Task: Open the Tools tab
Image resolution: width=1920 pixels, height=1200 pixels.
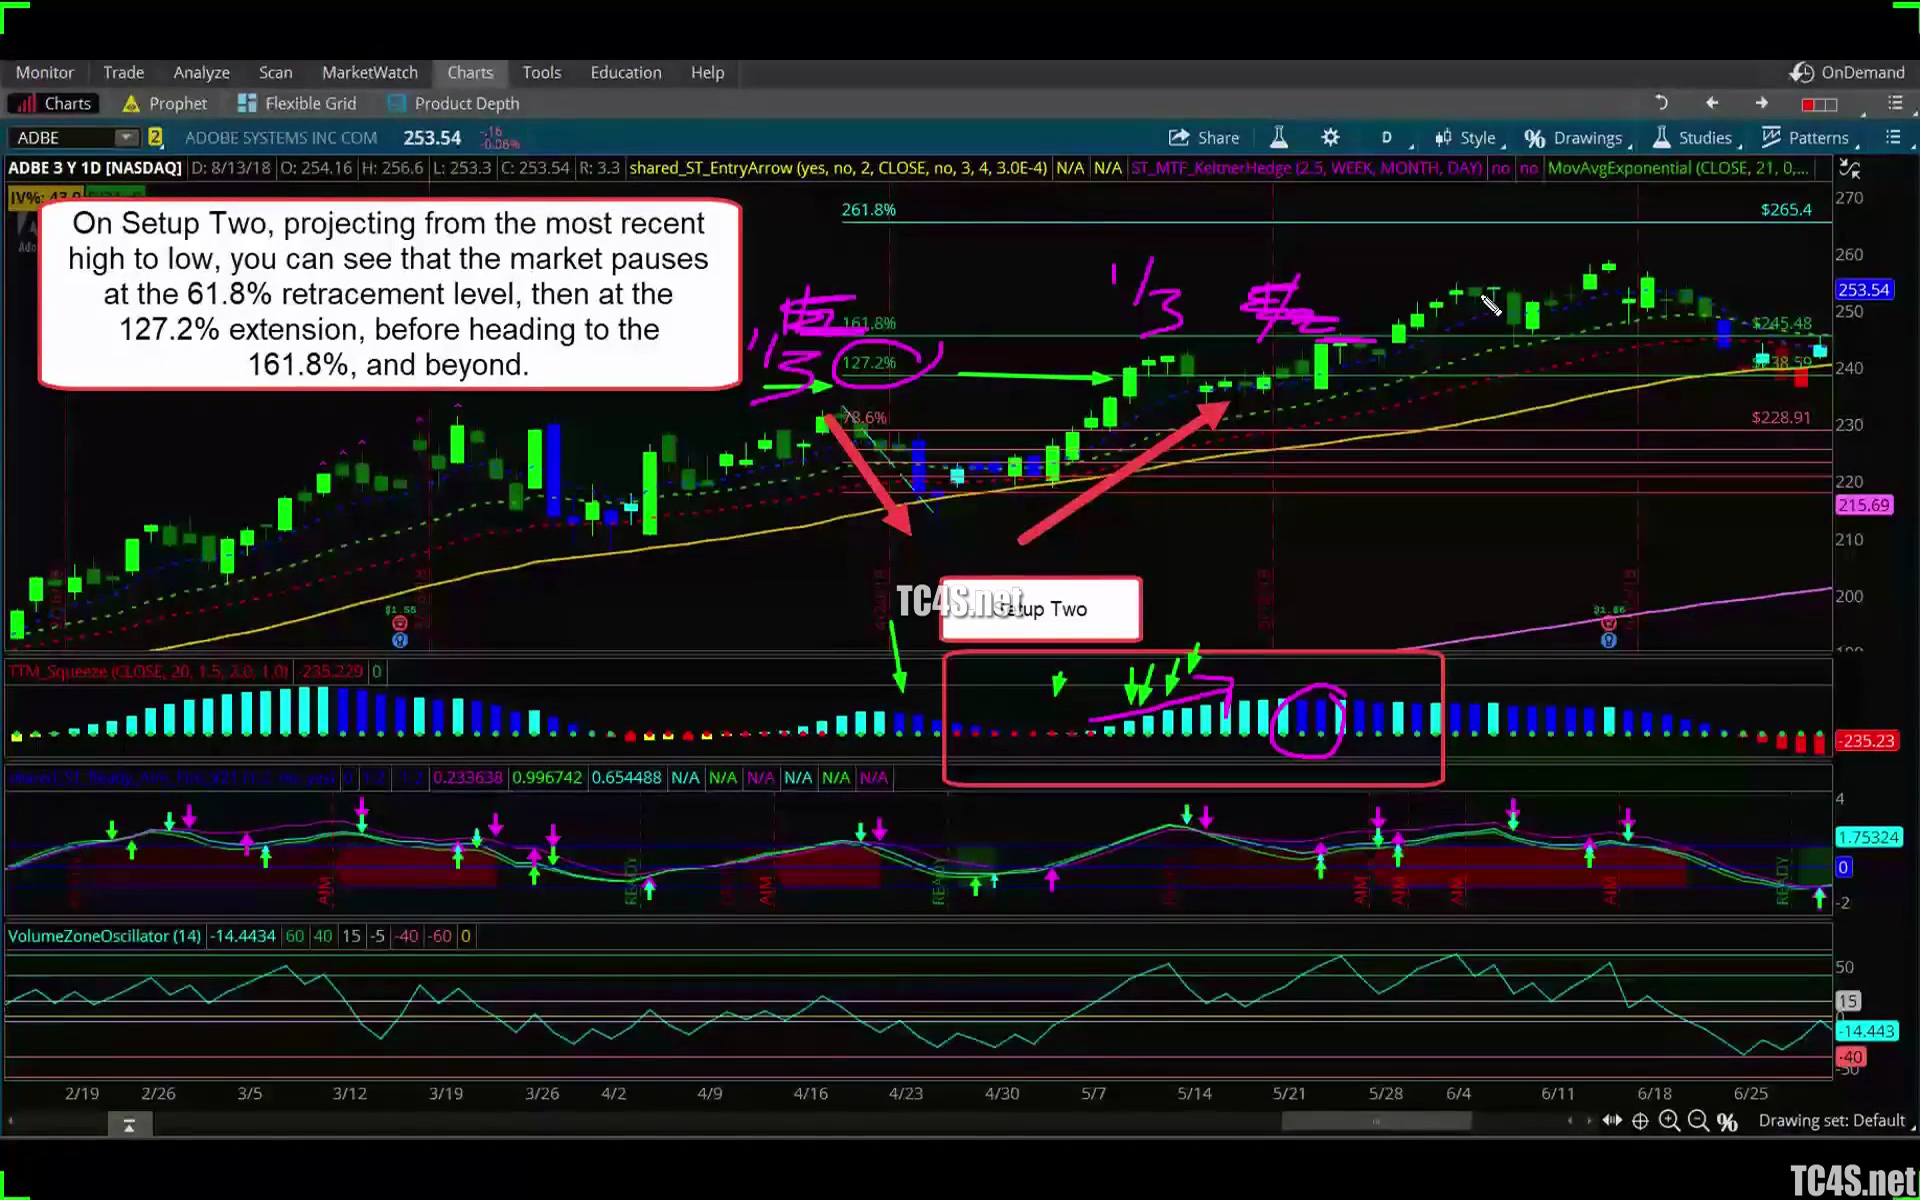Action: click(x=541, y=72)
